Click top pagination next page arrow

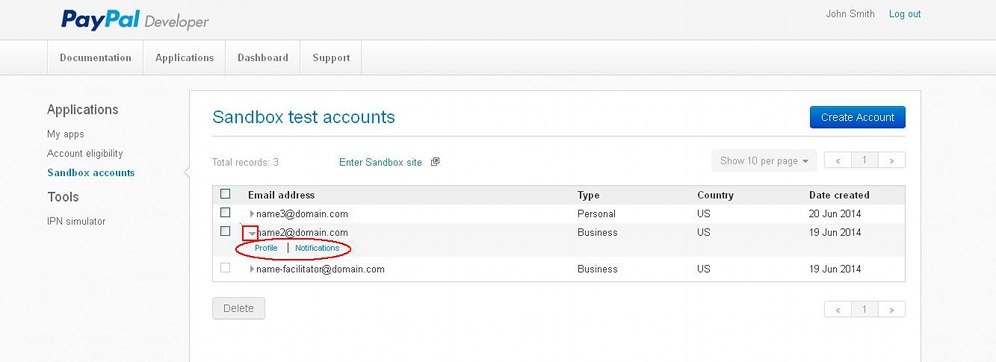(892, 160)
